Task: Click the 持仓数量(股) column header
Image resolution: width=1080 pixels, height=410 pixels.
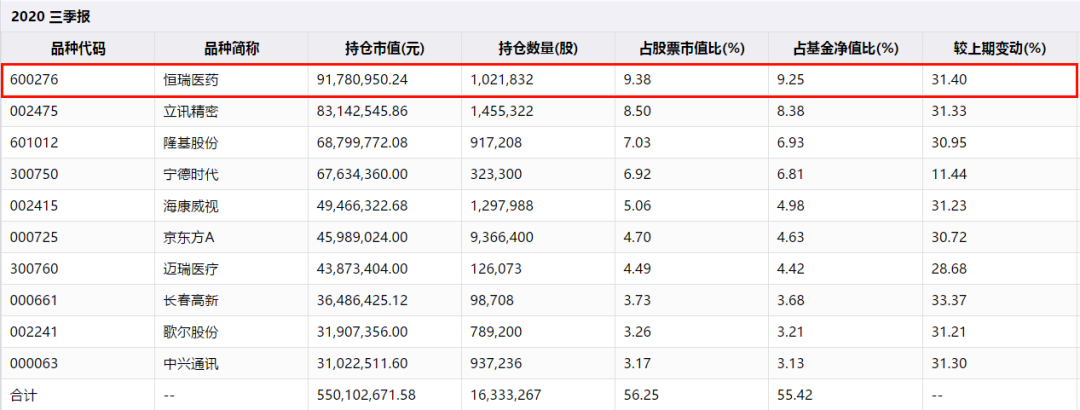Action: click(x=538, y=48)
